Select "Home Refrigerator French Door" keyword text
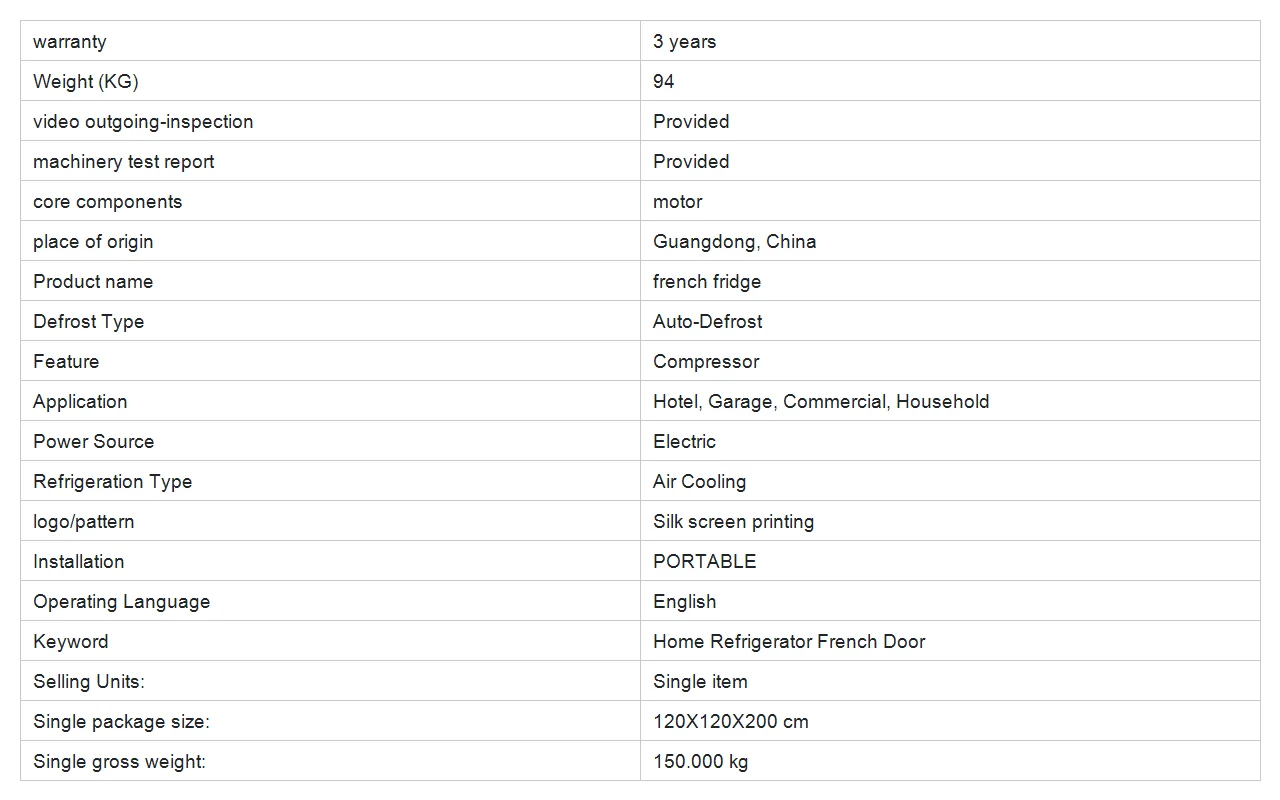Image resolution: width=1280 pixels, height=800 pixels. 789,641
